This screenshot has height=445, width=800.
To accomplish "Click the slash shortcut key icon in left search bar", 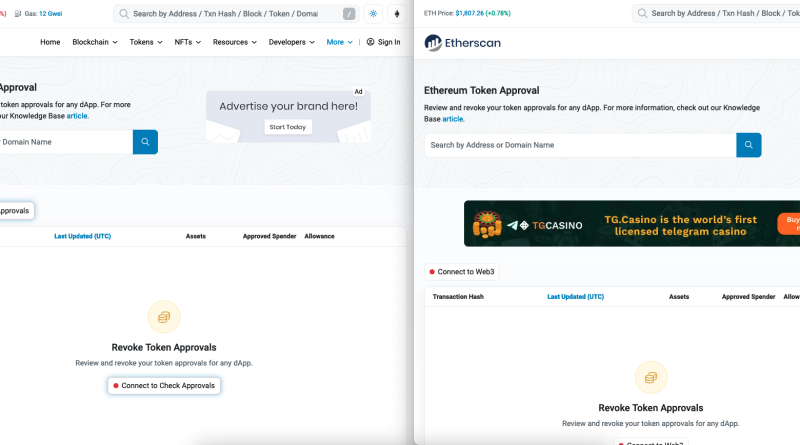I will click(349, 14).
